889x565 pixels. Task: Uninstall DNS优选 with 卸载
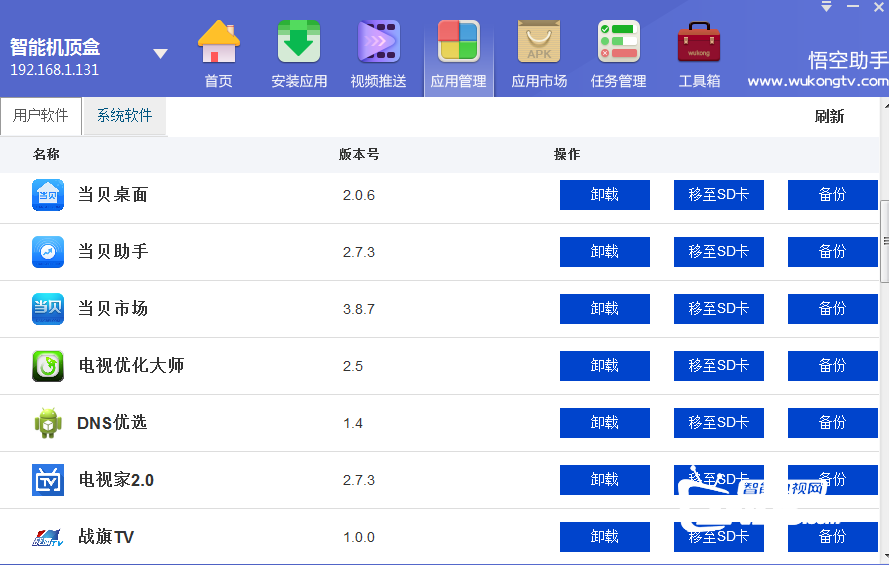pos(604,423)
